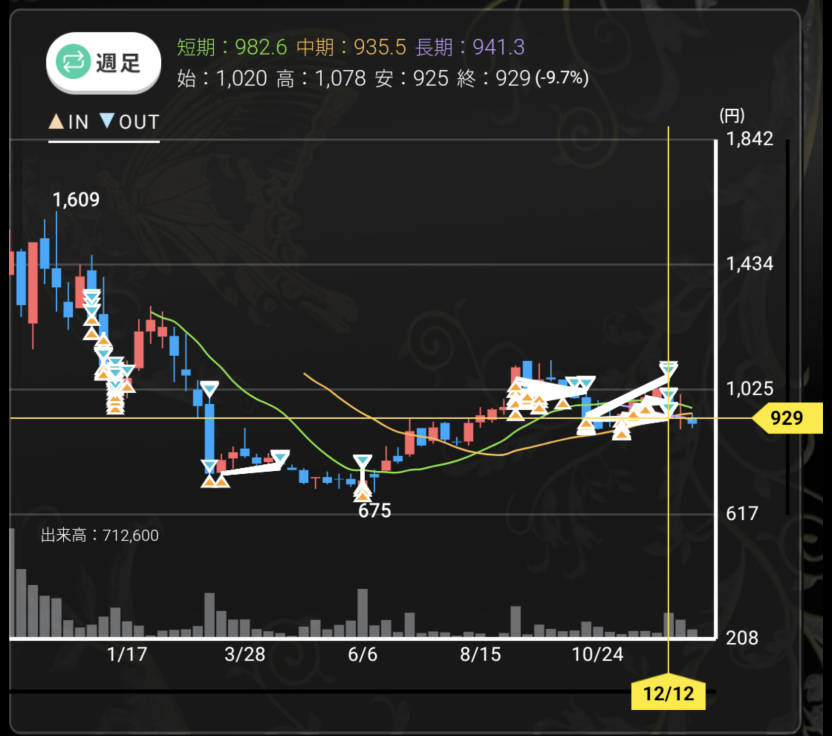Select the 12/12 date marker label

[x=668, y=694]
